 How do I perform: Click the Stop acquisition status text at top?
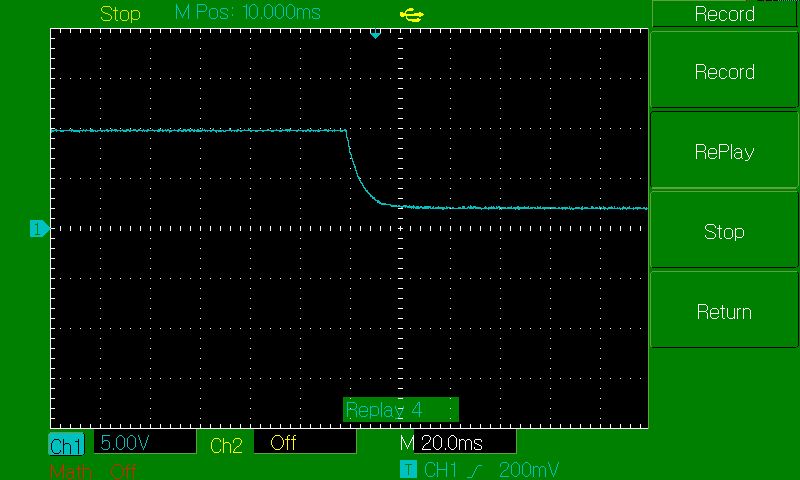pos(120,14)
